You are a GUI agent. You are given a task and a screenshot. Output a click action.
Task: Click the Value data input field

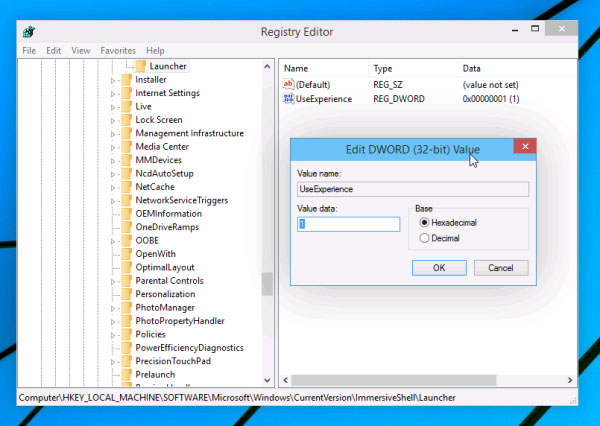point(349,224)
